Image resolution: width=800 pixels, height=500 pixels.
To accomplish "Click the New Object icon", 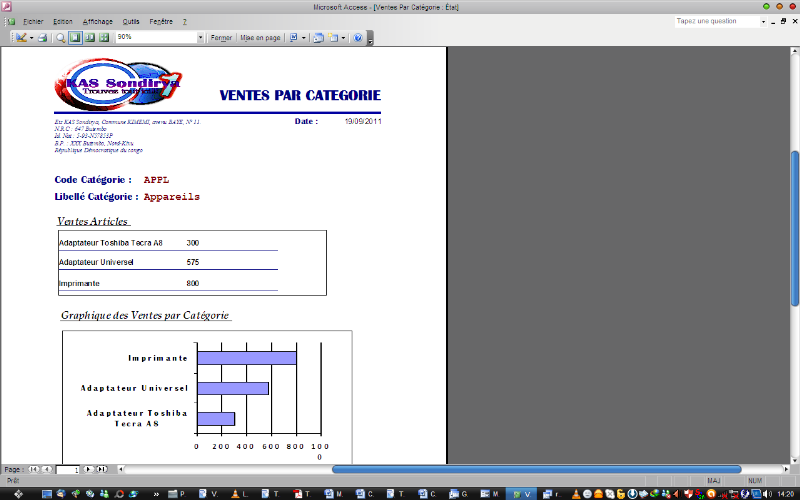I will point(333,37).
